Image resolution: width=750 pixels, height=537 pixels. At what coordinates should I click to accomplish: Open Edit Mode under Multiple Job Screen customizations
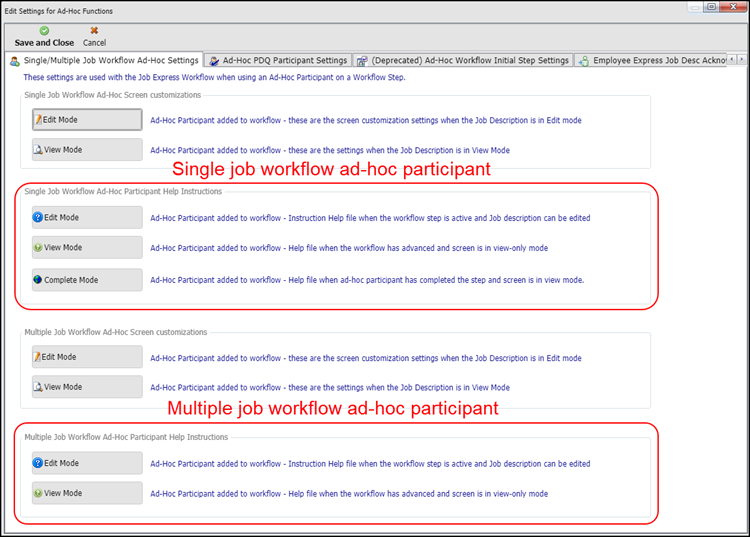(x=87, y=357)
